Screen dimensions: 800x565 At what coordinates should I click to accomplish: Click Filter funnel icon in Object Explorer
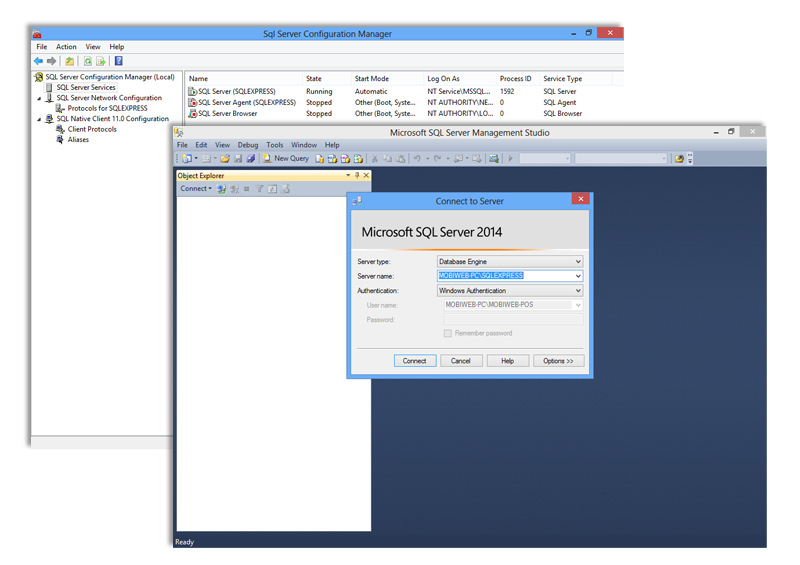pos(259,189)
